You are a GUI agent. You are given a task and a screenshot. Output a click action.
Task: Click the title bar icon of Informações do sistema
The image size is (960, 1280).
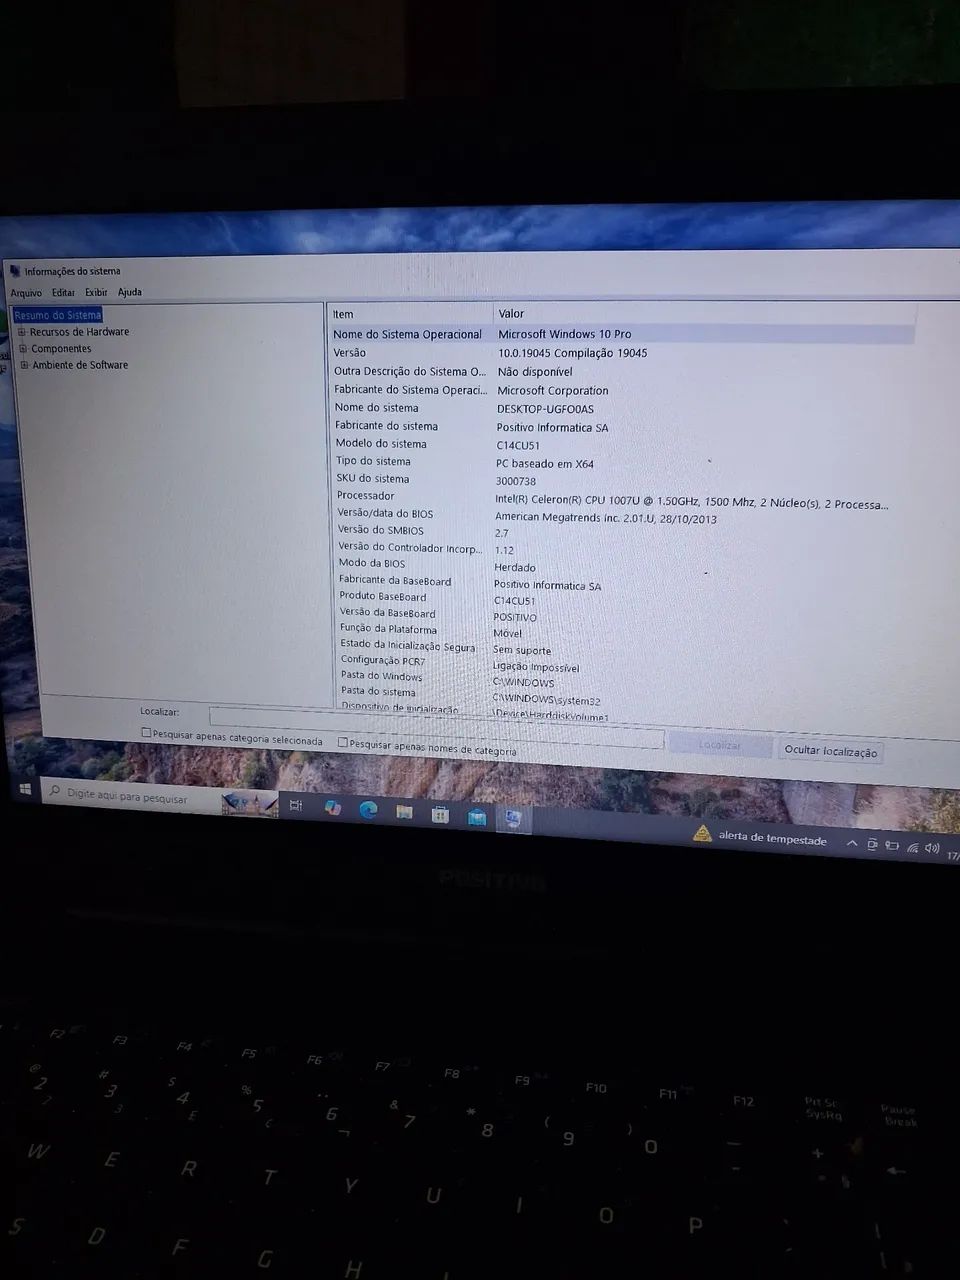point(14,270)
